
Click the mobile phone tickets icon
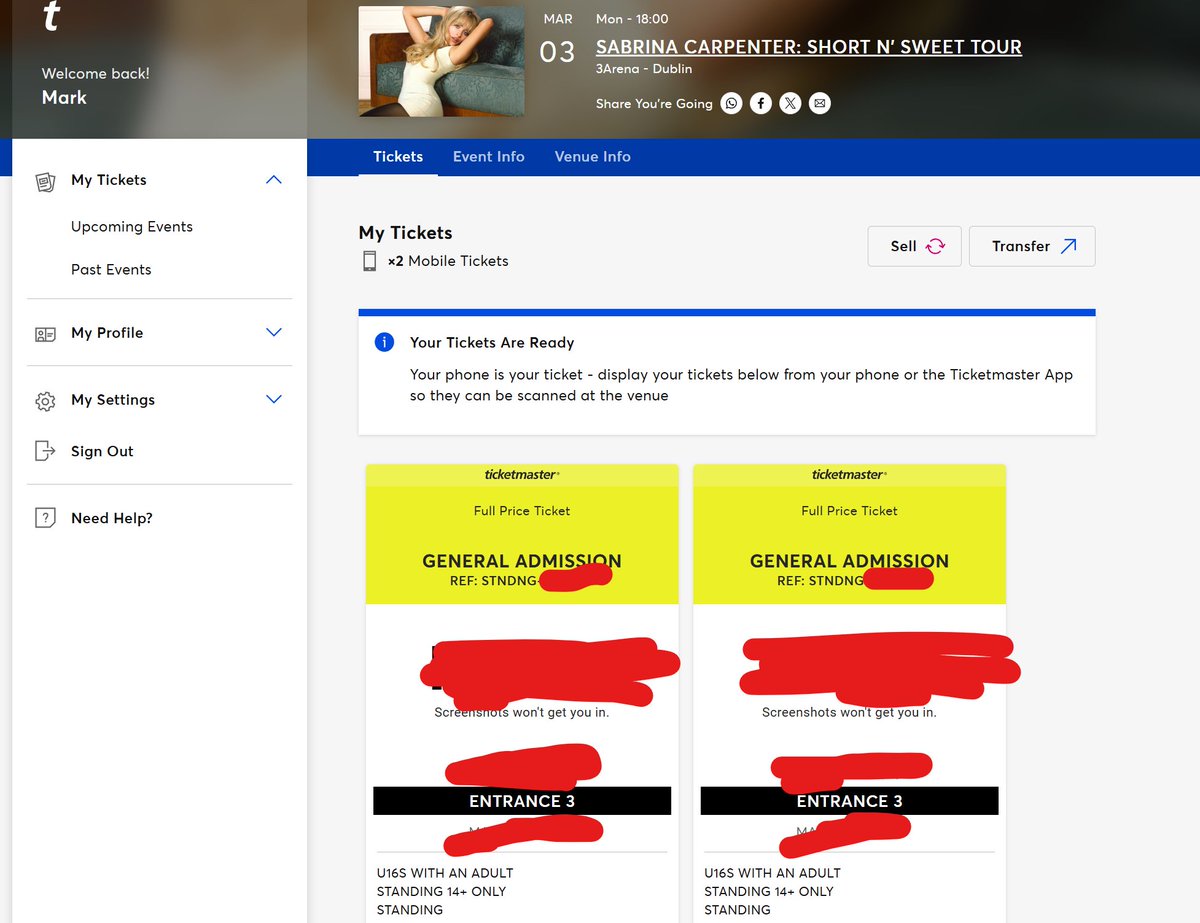(x=369, y=261)
